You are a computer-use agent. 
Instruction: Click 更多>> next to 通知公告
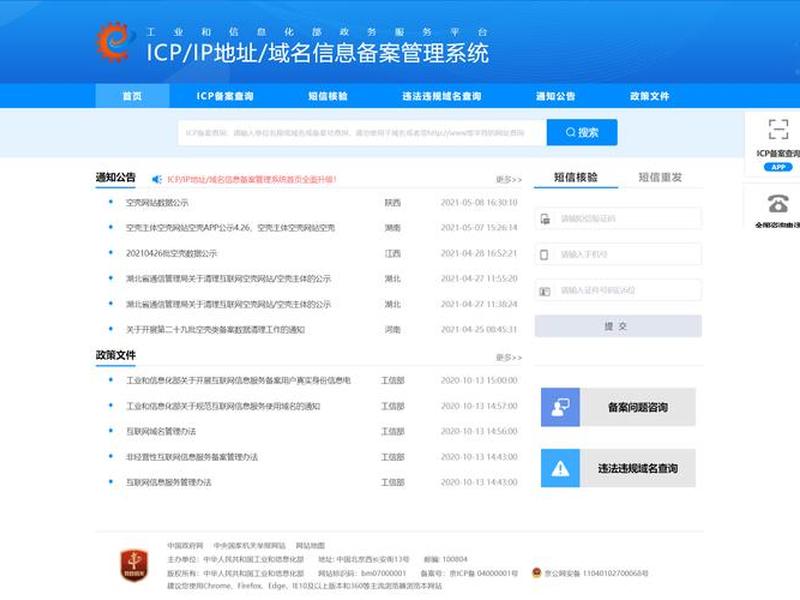509,180
